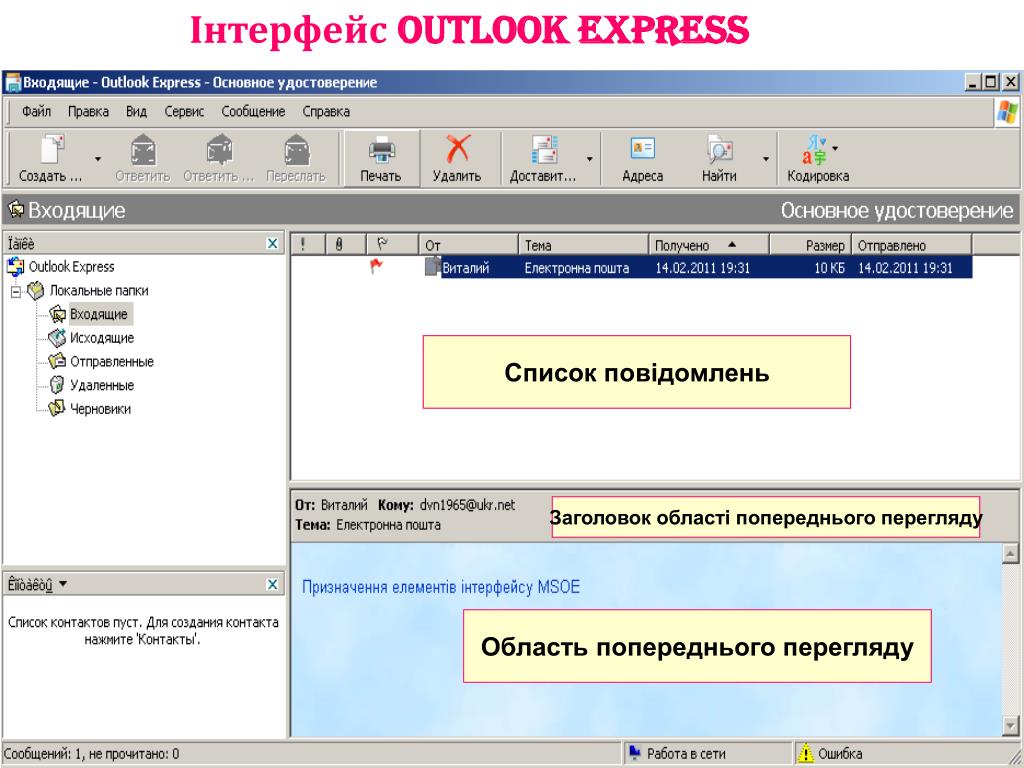Open the Найти dropdown arrow

pos(765,159)
